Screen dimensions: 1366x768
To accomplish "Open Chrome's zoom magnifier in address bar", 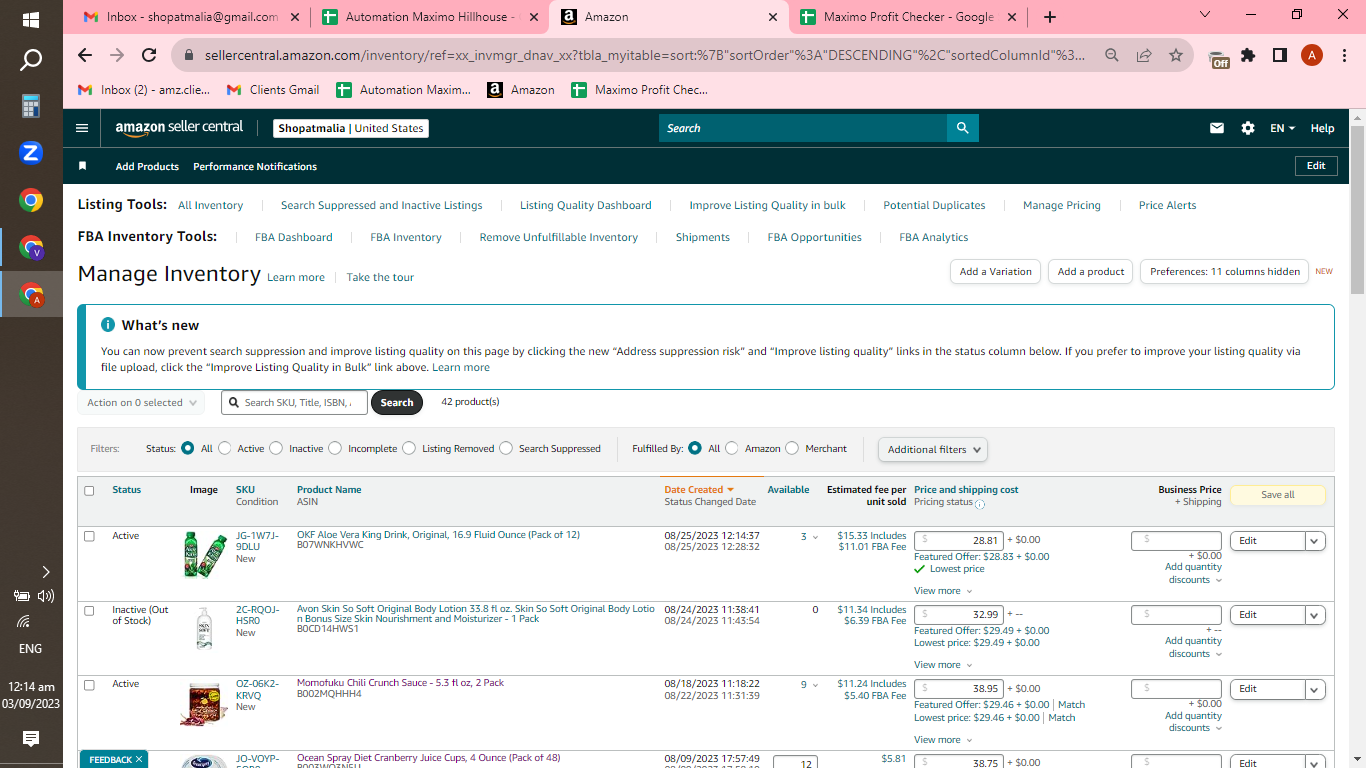I will tap(1112, 55).
